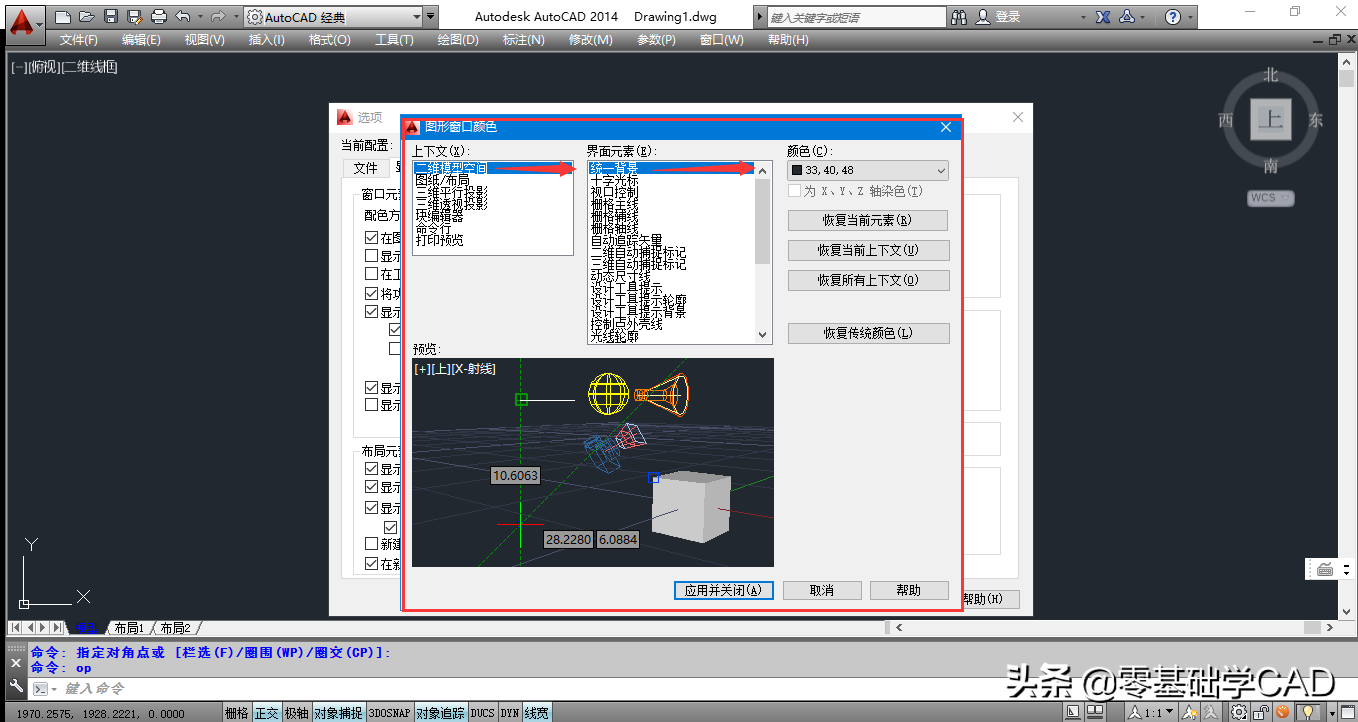Viewport: 1358px width, 722px height.
Task: Click the Autodesk Exchange X icon
Action: click(x=1102, y=17)
